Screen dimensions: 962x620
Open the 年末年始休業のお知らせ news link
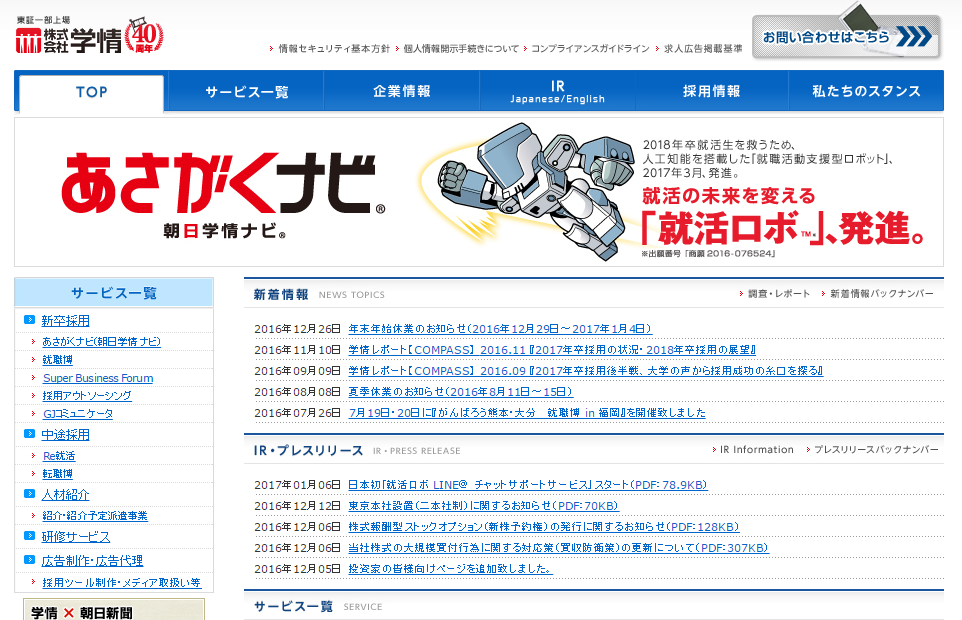point(500,329)
